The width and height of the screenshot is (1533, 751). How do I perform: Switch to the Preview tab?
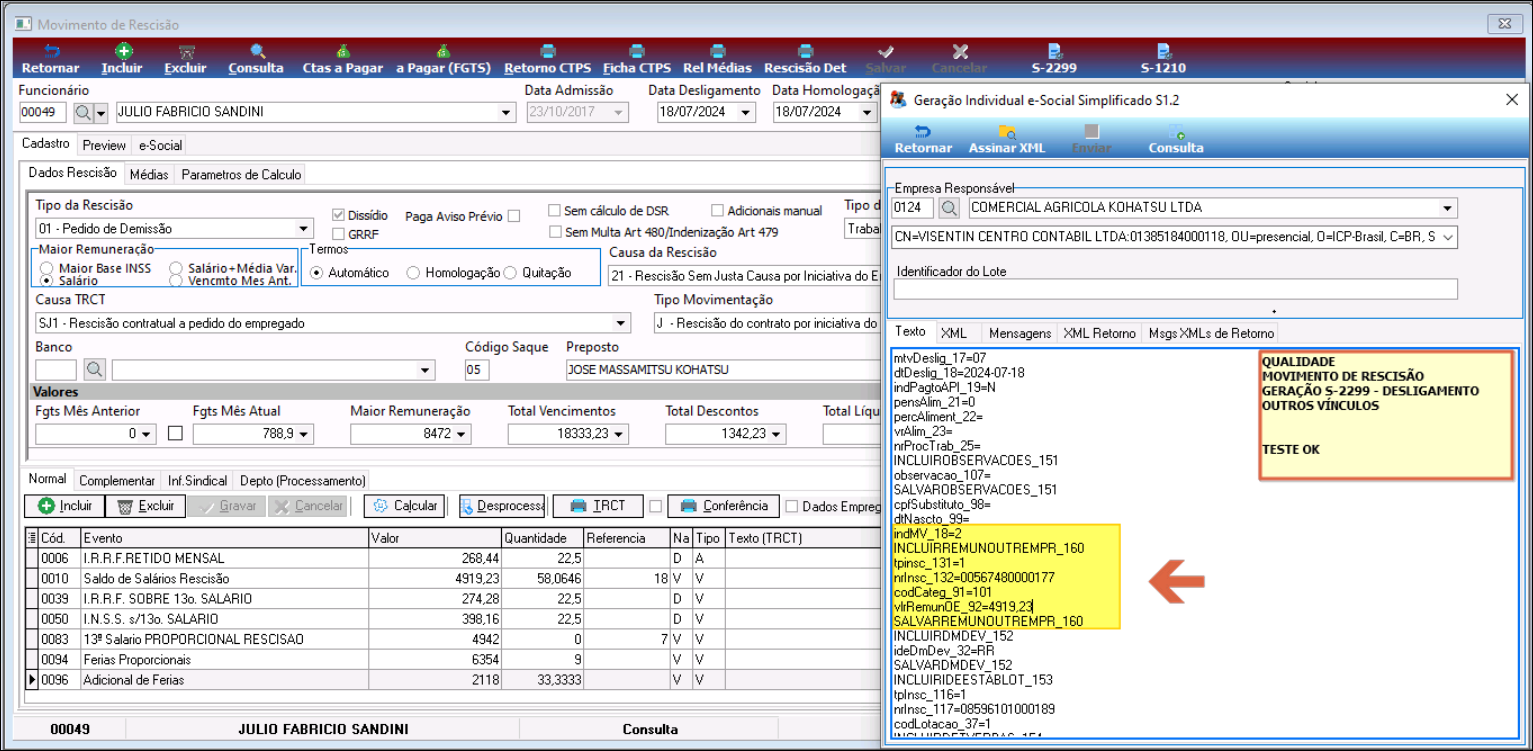(104, 145)
